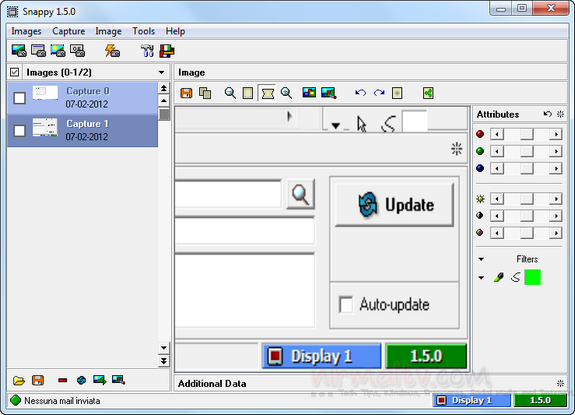Click the images list single up arrow
The image size is (575, 415).
point(164,100)
